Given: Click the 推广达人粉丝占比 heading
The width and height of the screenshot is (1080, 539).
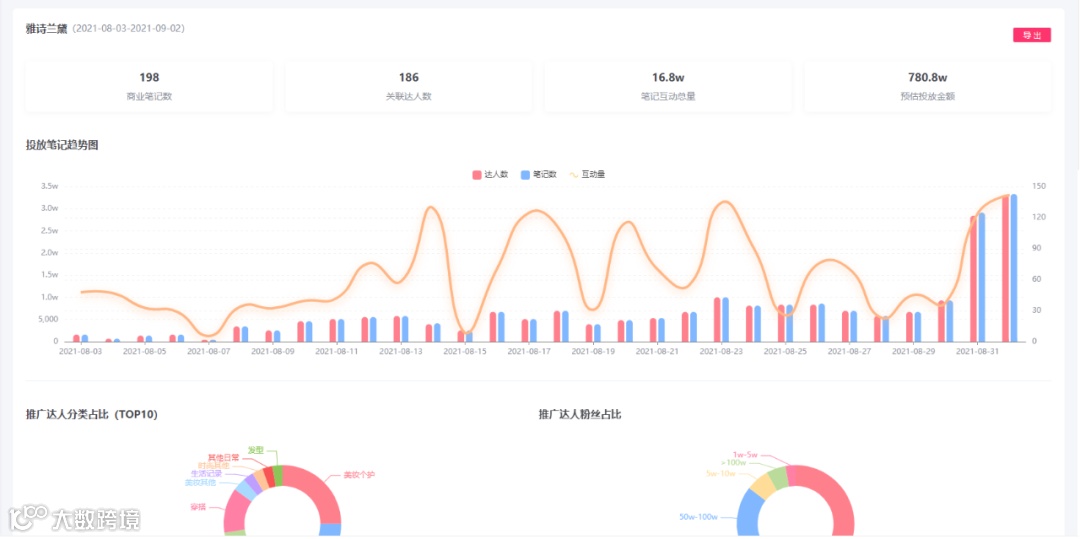Looking at the screenshot, I should 580,414.
